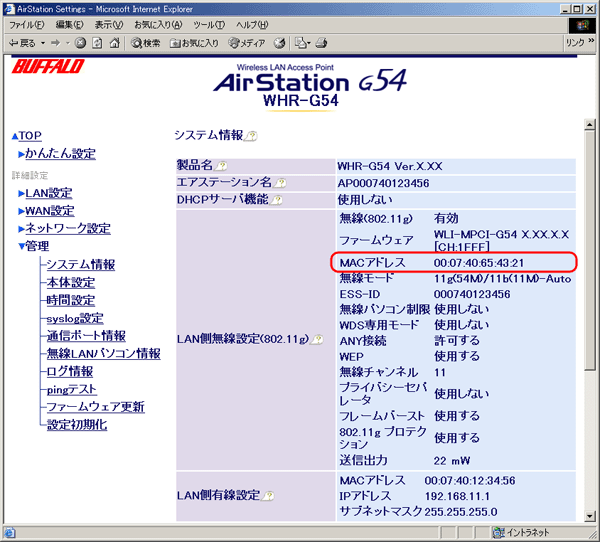Open the ファイル(F) menu

(x=27, y=25)
